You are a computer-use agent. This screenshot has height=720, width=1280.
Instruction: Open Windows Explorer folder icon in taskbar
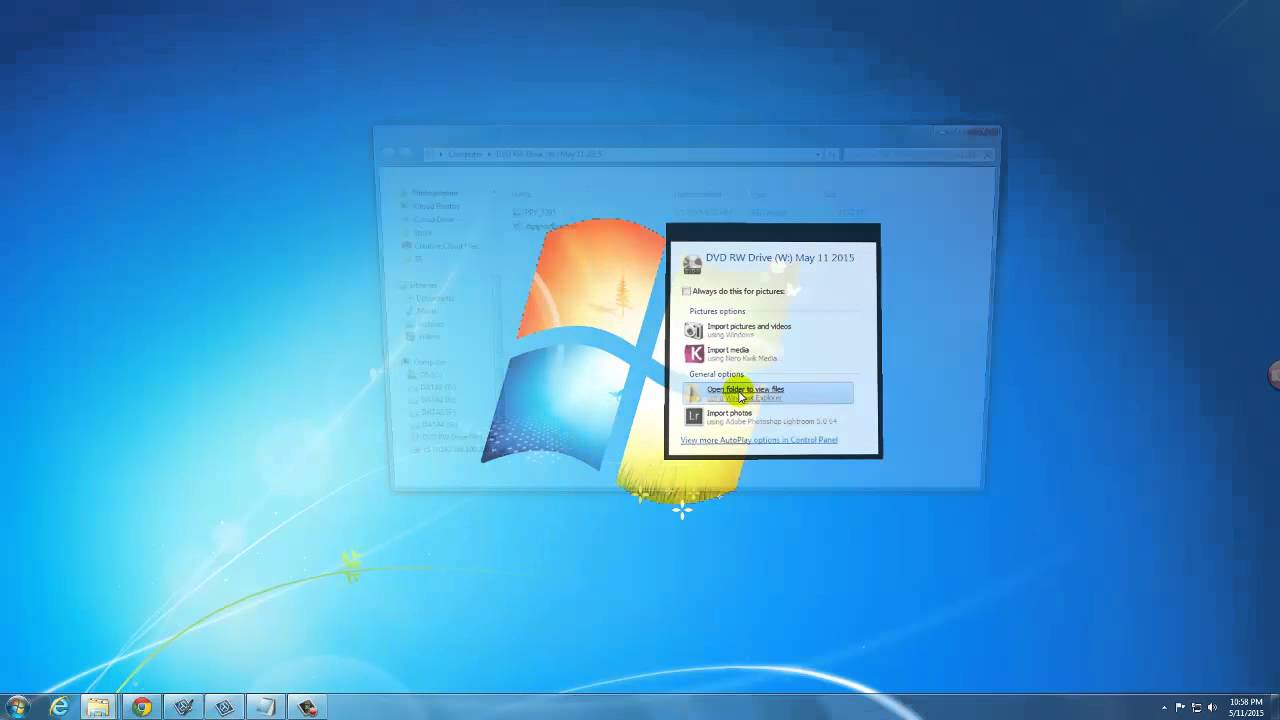click(98, 707)
